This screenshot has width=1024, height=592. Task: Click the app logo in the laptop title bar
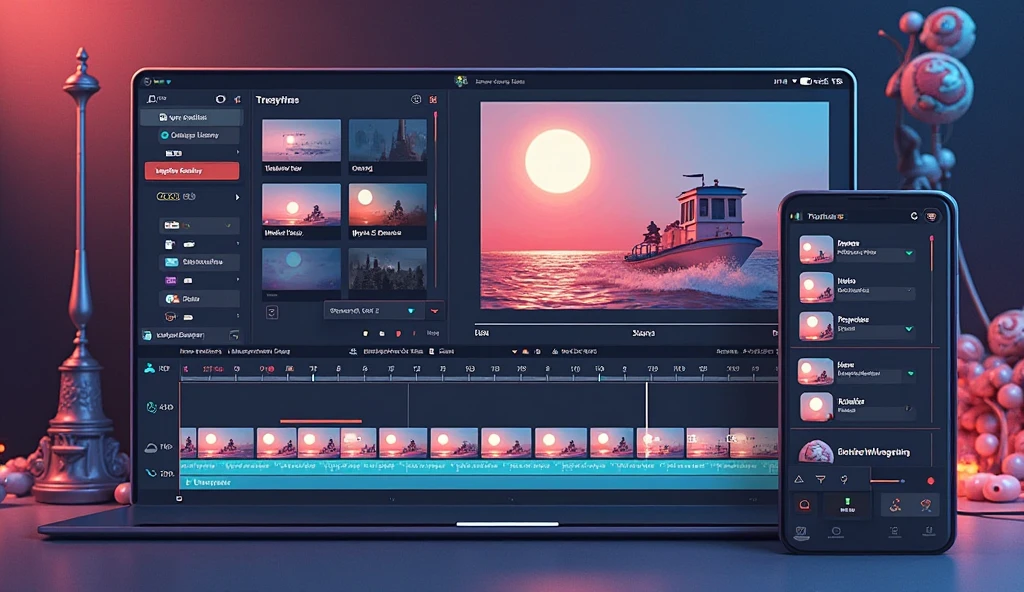point(461,81)
